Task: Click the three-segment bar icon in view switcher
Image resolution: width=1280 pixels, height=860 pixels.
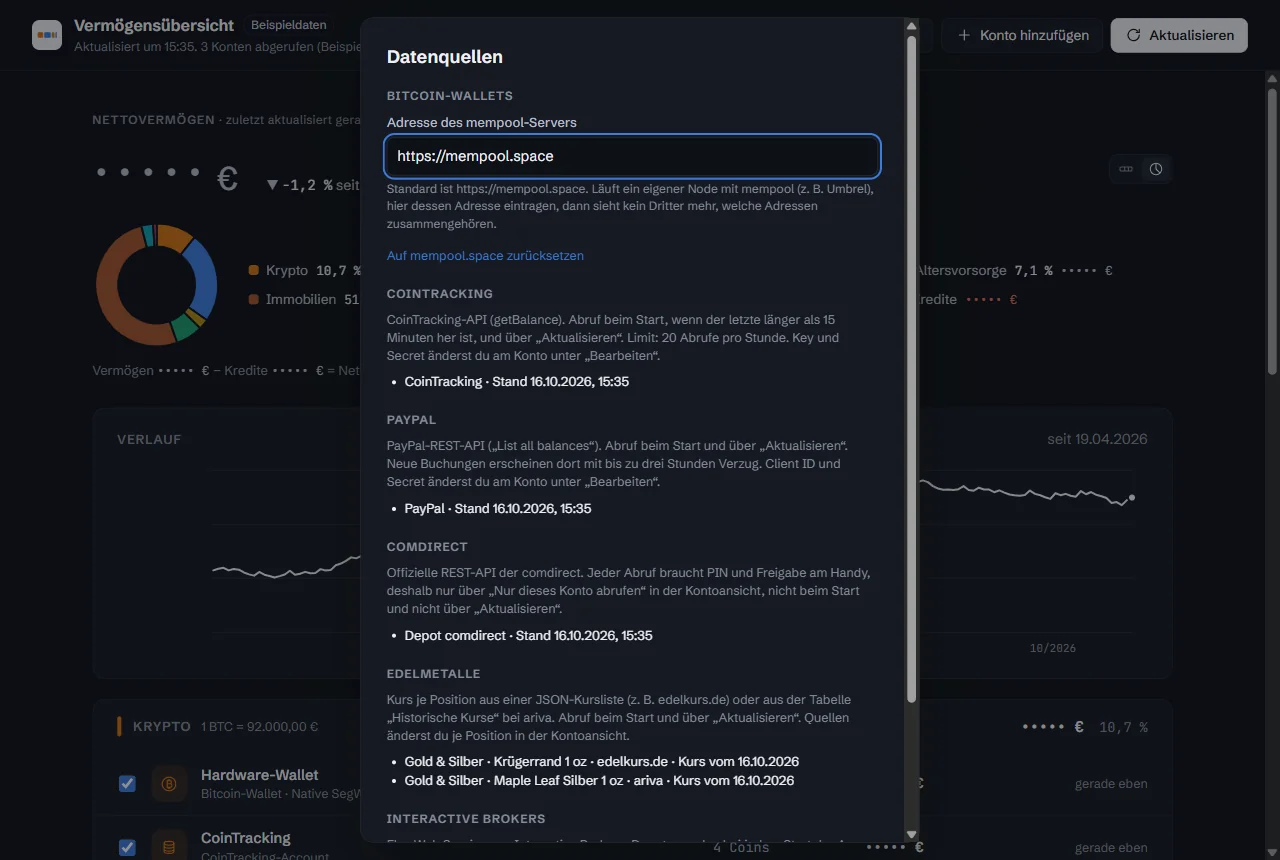Action: [x=1126, y=169]
